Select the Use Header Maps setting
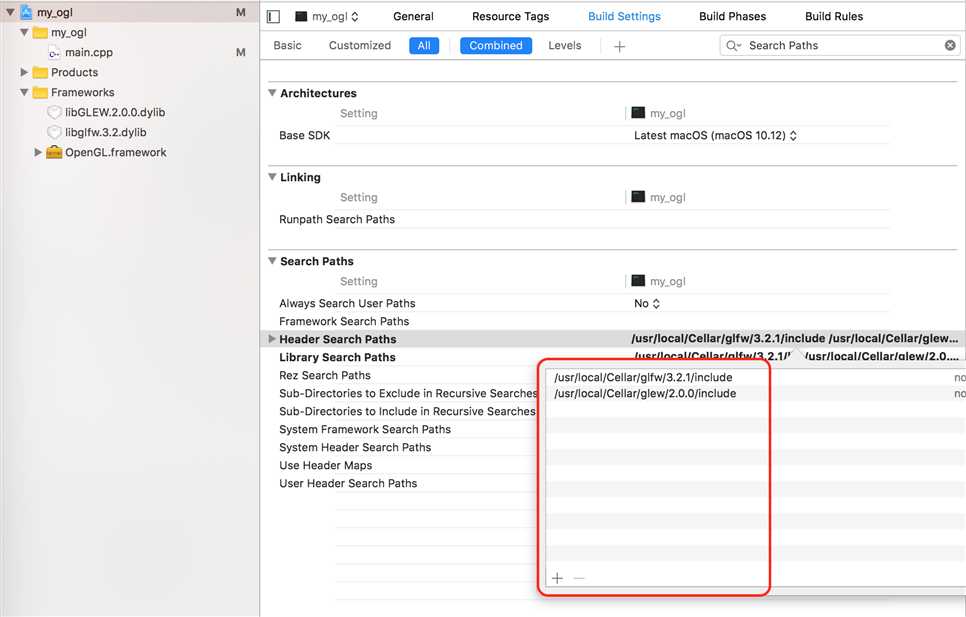966x617 pixels. pyautogui.click(x=325, y=466)
